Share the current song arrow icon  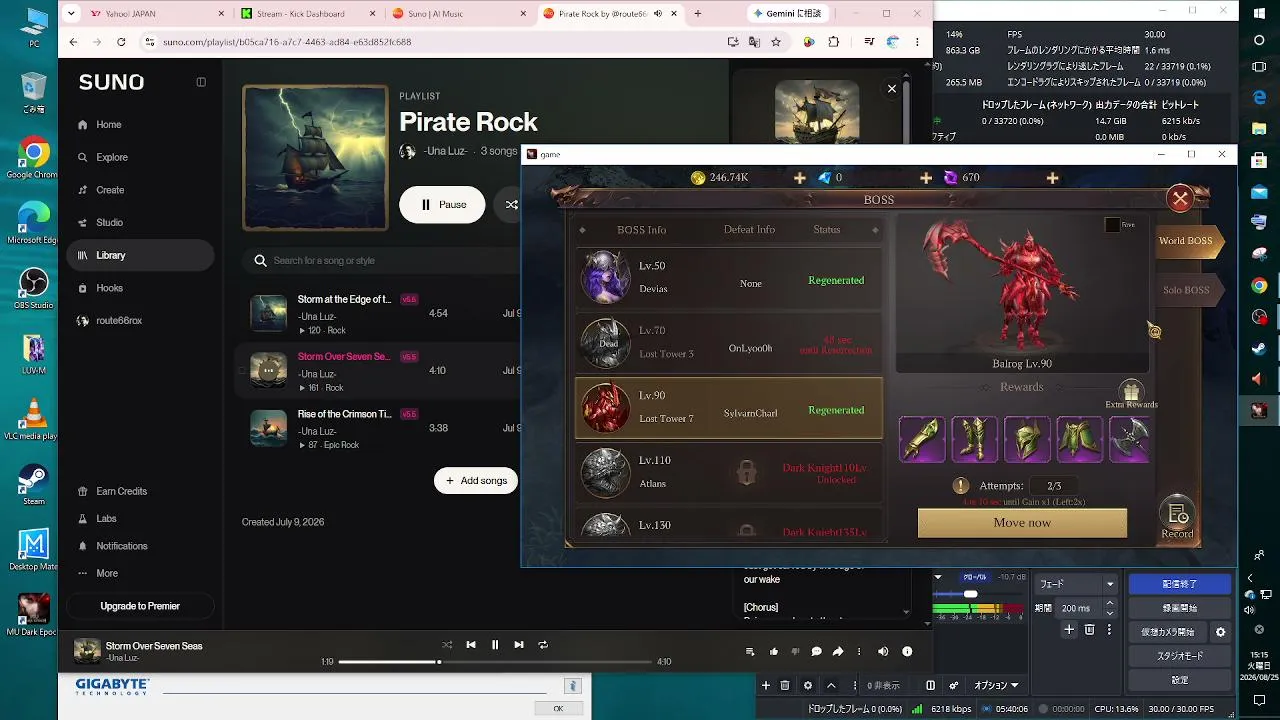tap(838, 652)
